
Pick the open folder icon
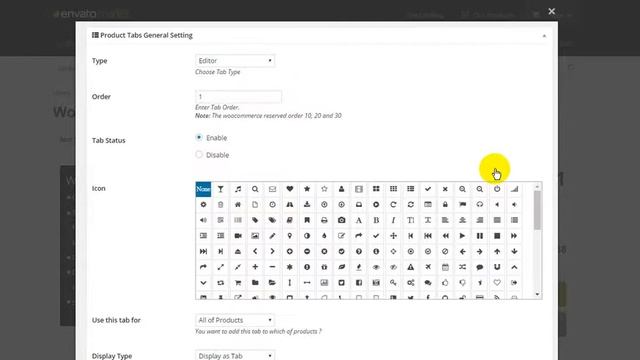[x=272, y=282]
